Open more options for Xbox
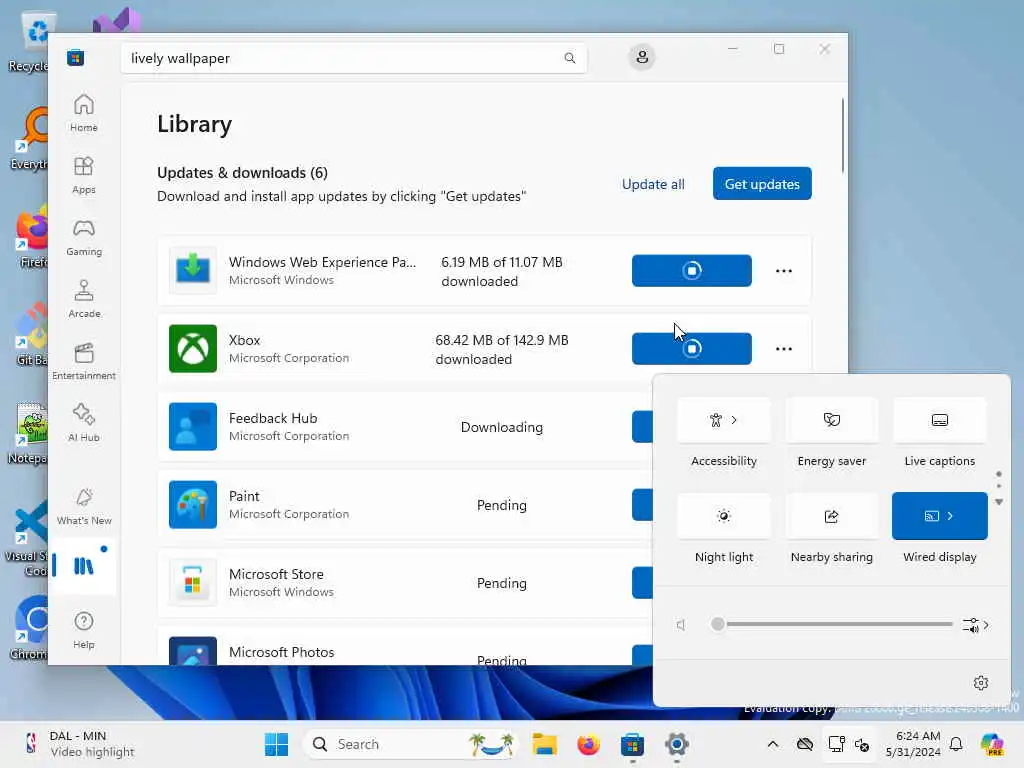1024x768 pixels. click(x=784, y=349)
